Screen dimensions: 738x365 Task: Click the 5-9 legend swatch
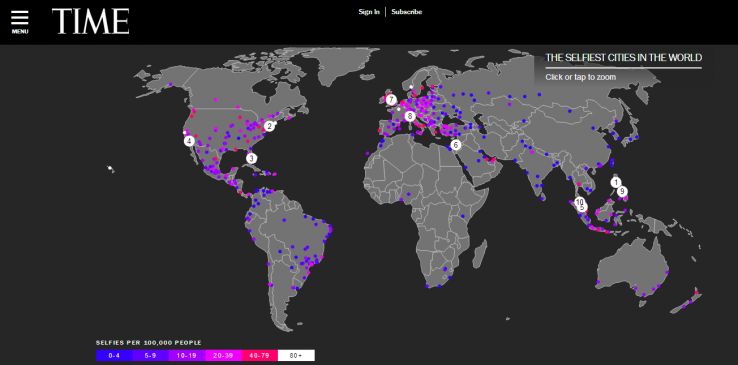coord(150,356)
